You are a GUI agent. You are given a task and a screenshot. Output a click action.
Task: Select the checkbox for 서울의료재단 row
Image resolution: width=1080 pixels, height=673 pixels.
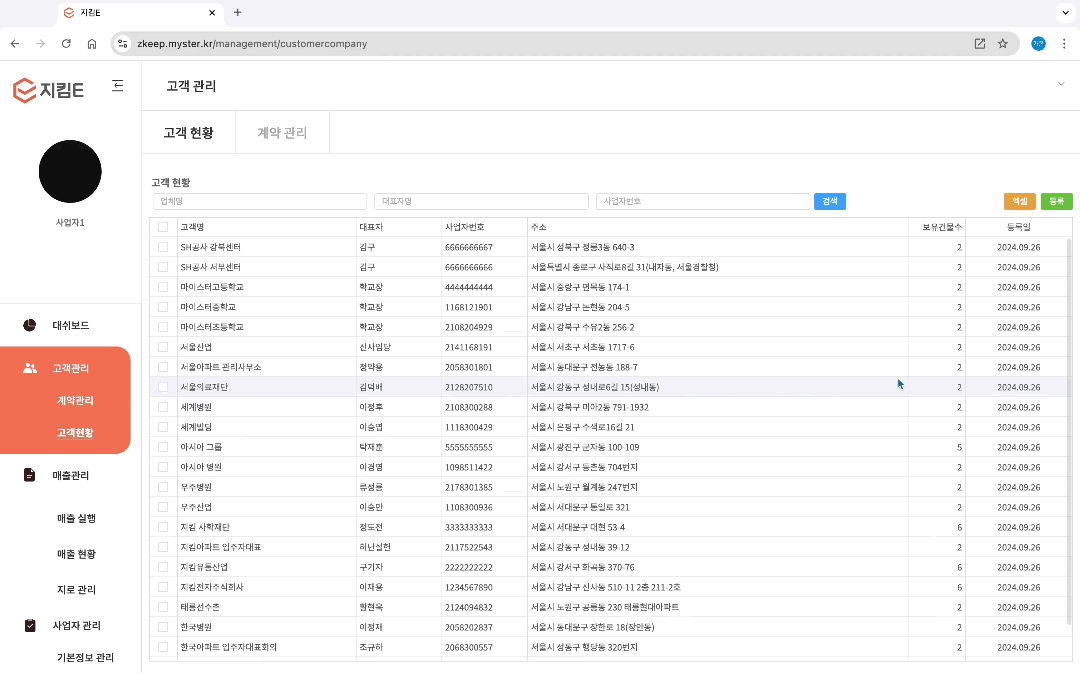(163, 387)
